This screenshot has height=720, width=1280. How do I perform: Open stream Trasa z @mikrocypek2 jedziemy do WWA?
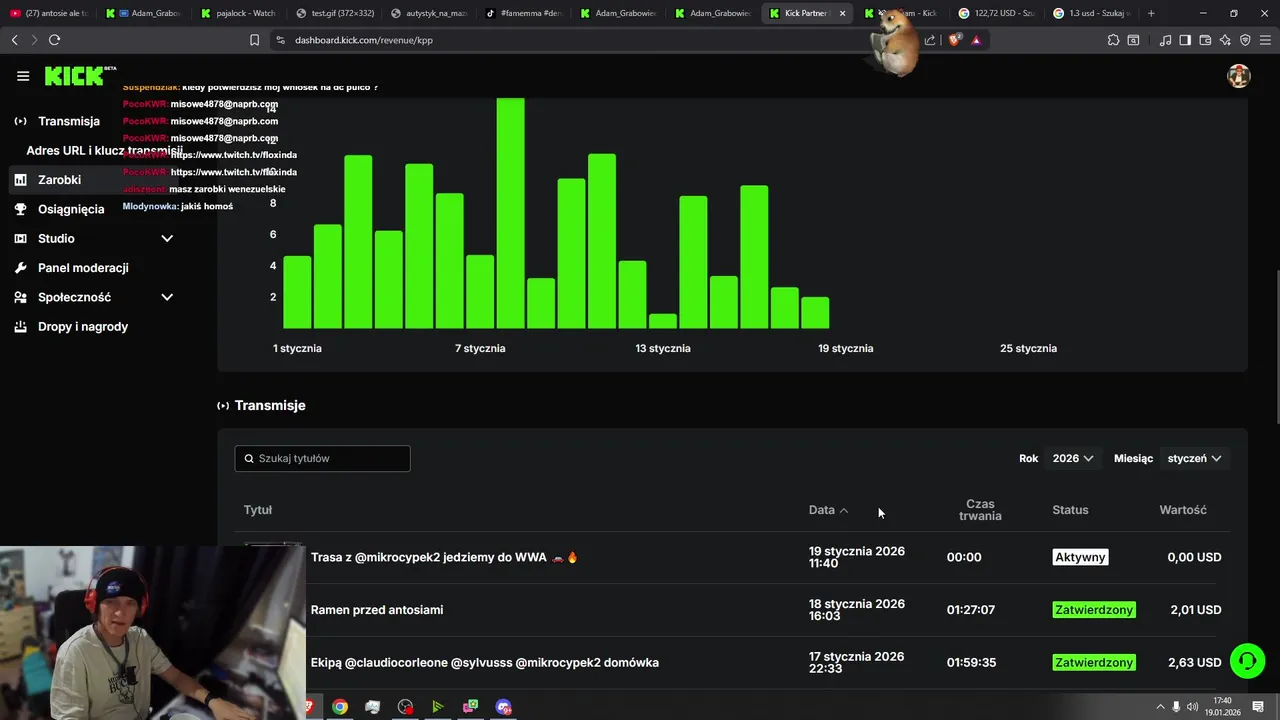click(x=444, y=557)
